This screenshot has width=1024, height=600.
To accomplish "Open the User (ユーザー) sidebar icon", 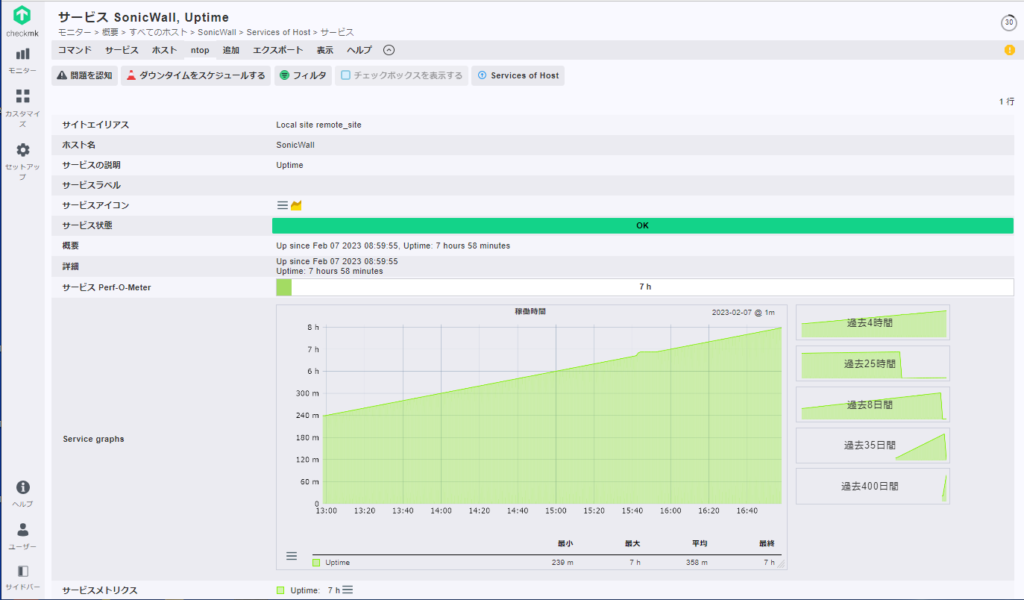I will point(22,529).
